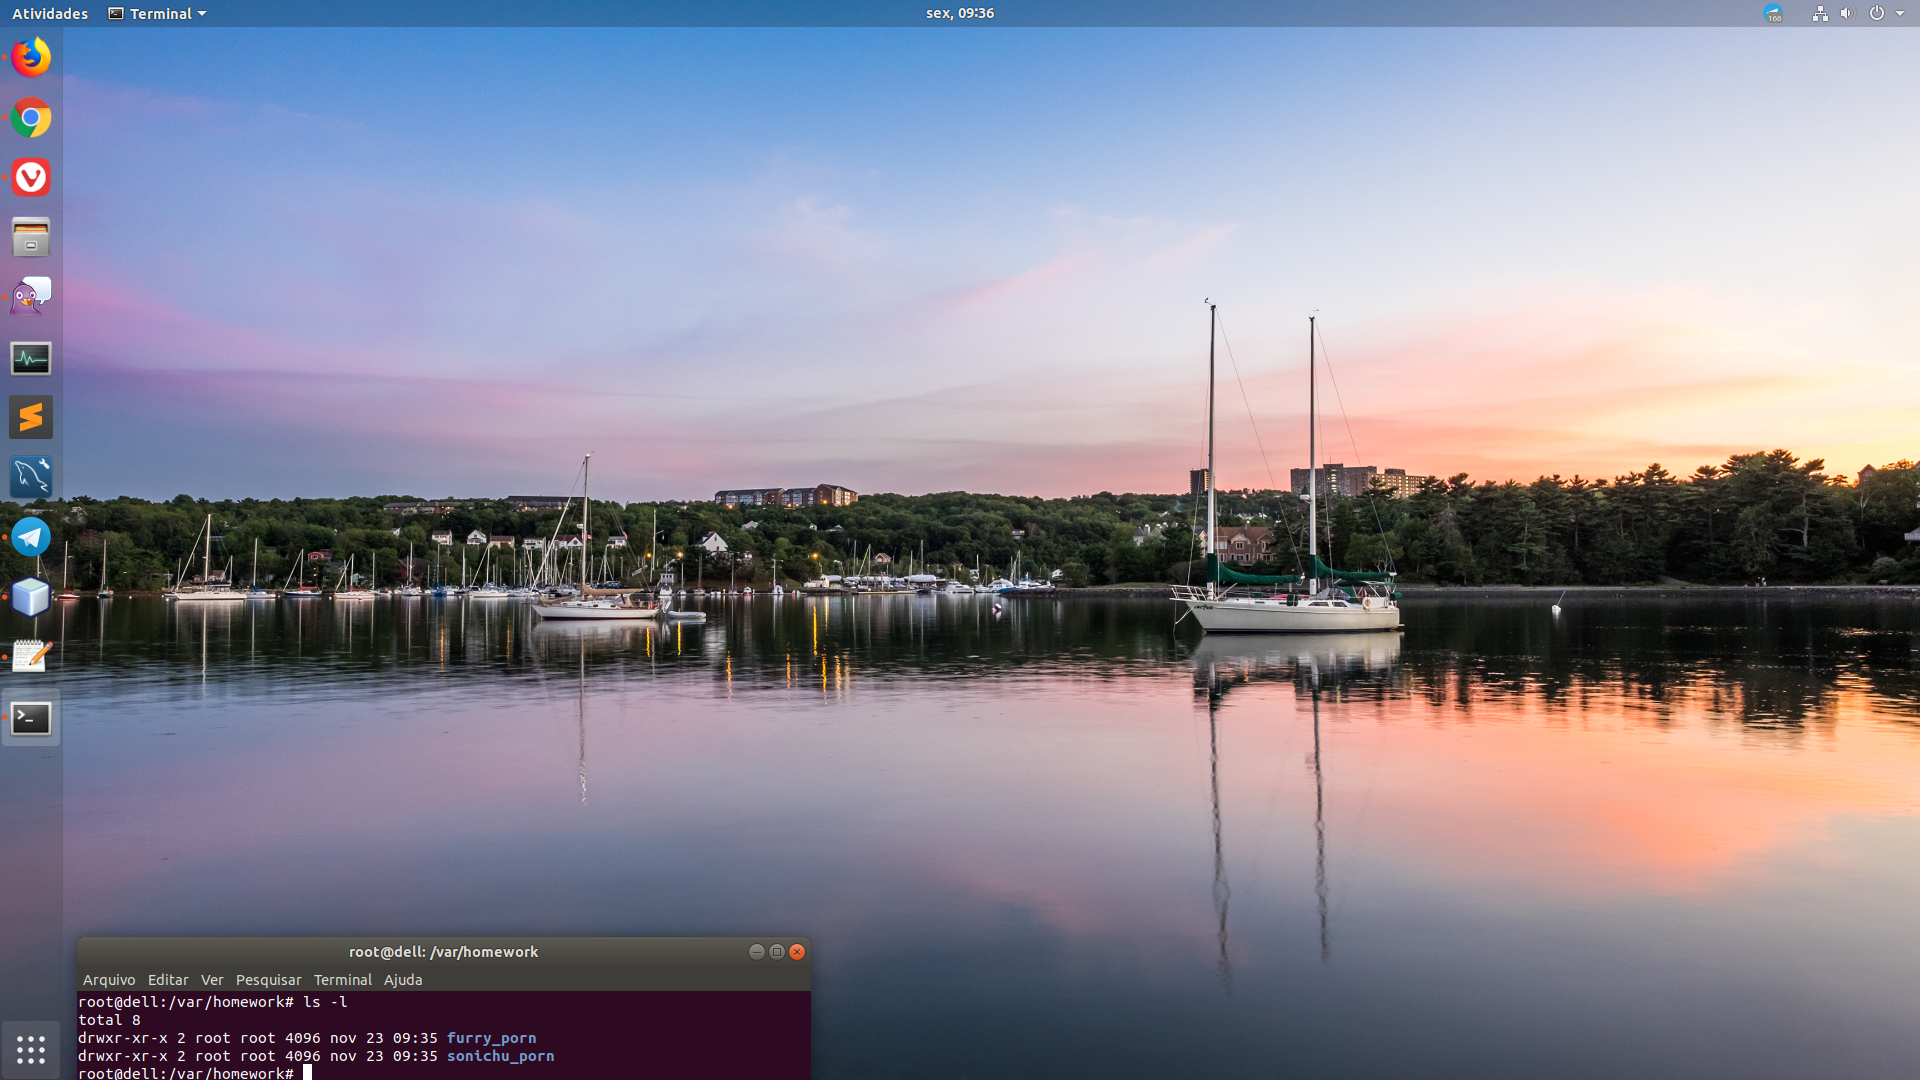Screen dimensions: 1920x1080
Task: Open the text editor notepad icon
Action: click(x=31, y=657)
